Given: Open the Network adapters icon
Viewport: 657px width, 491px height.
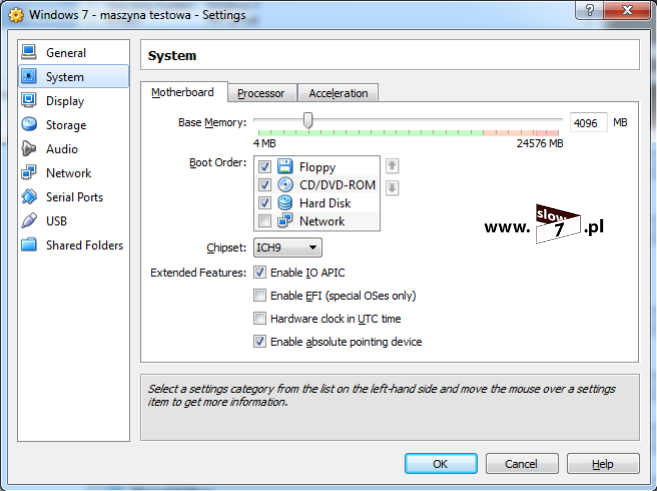Looking at the screenshot, I should [29, 172].
